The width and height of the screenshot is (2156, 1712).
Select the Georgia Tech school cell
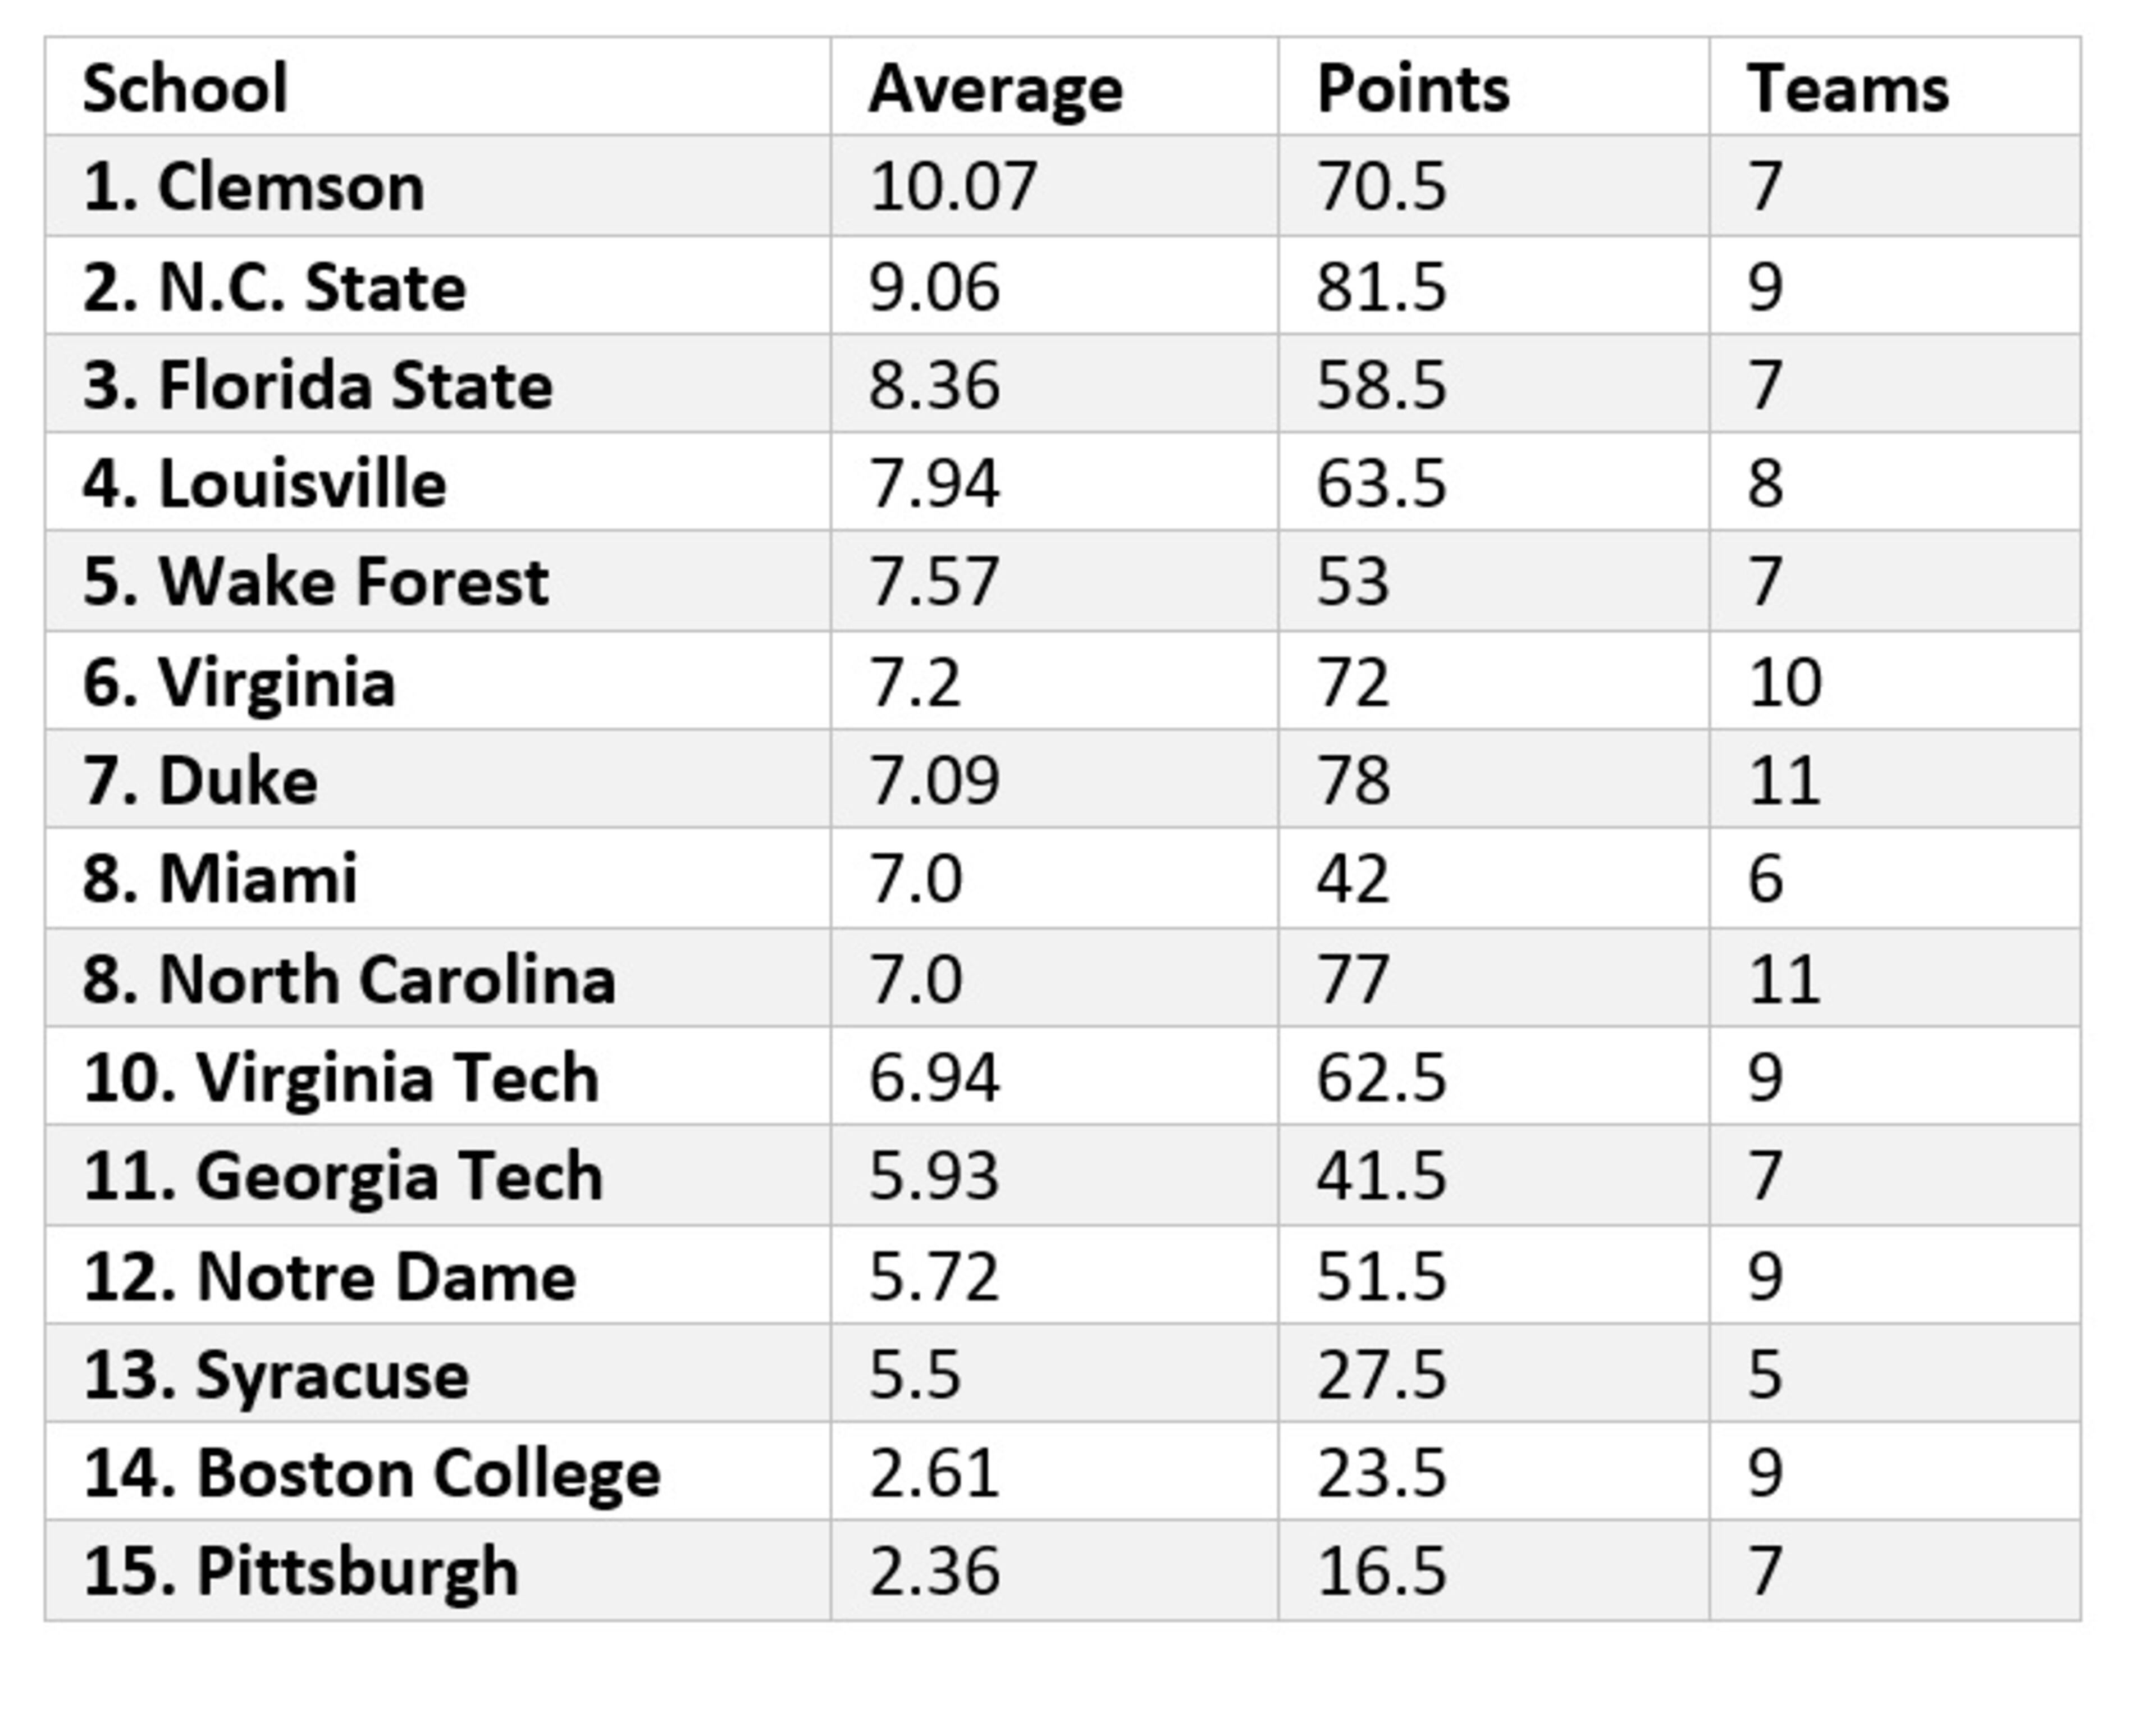coord(343,1175)
